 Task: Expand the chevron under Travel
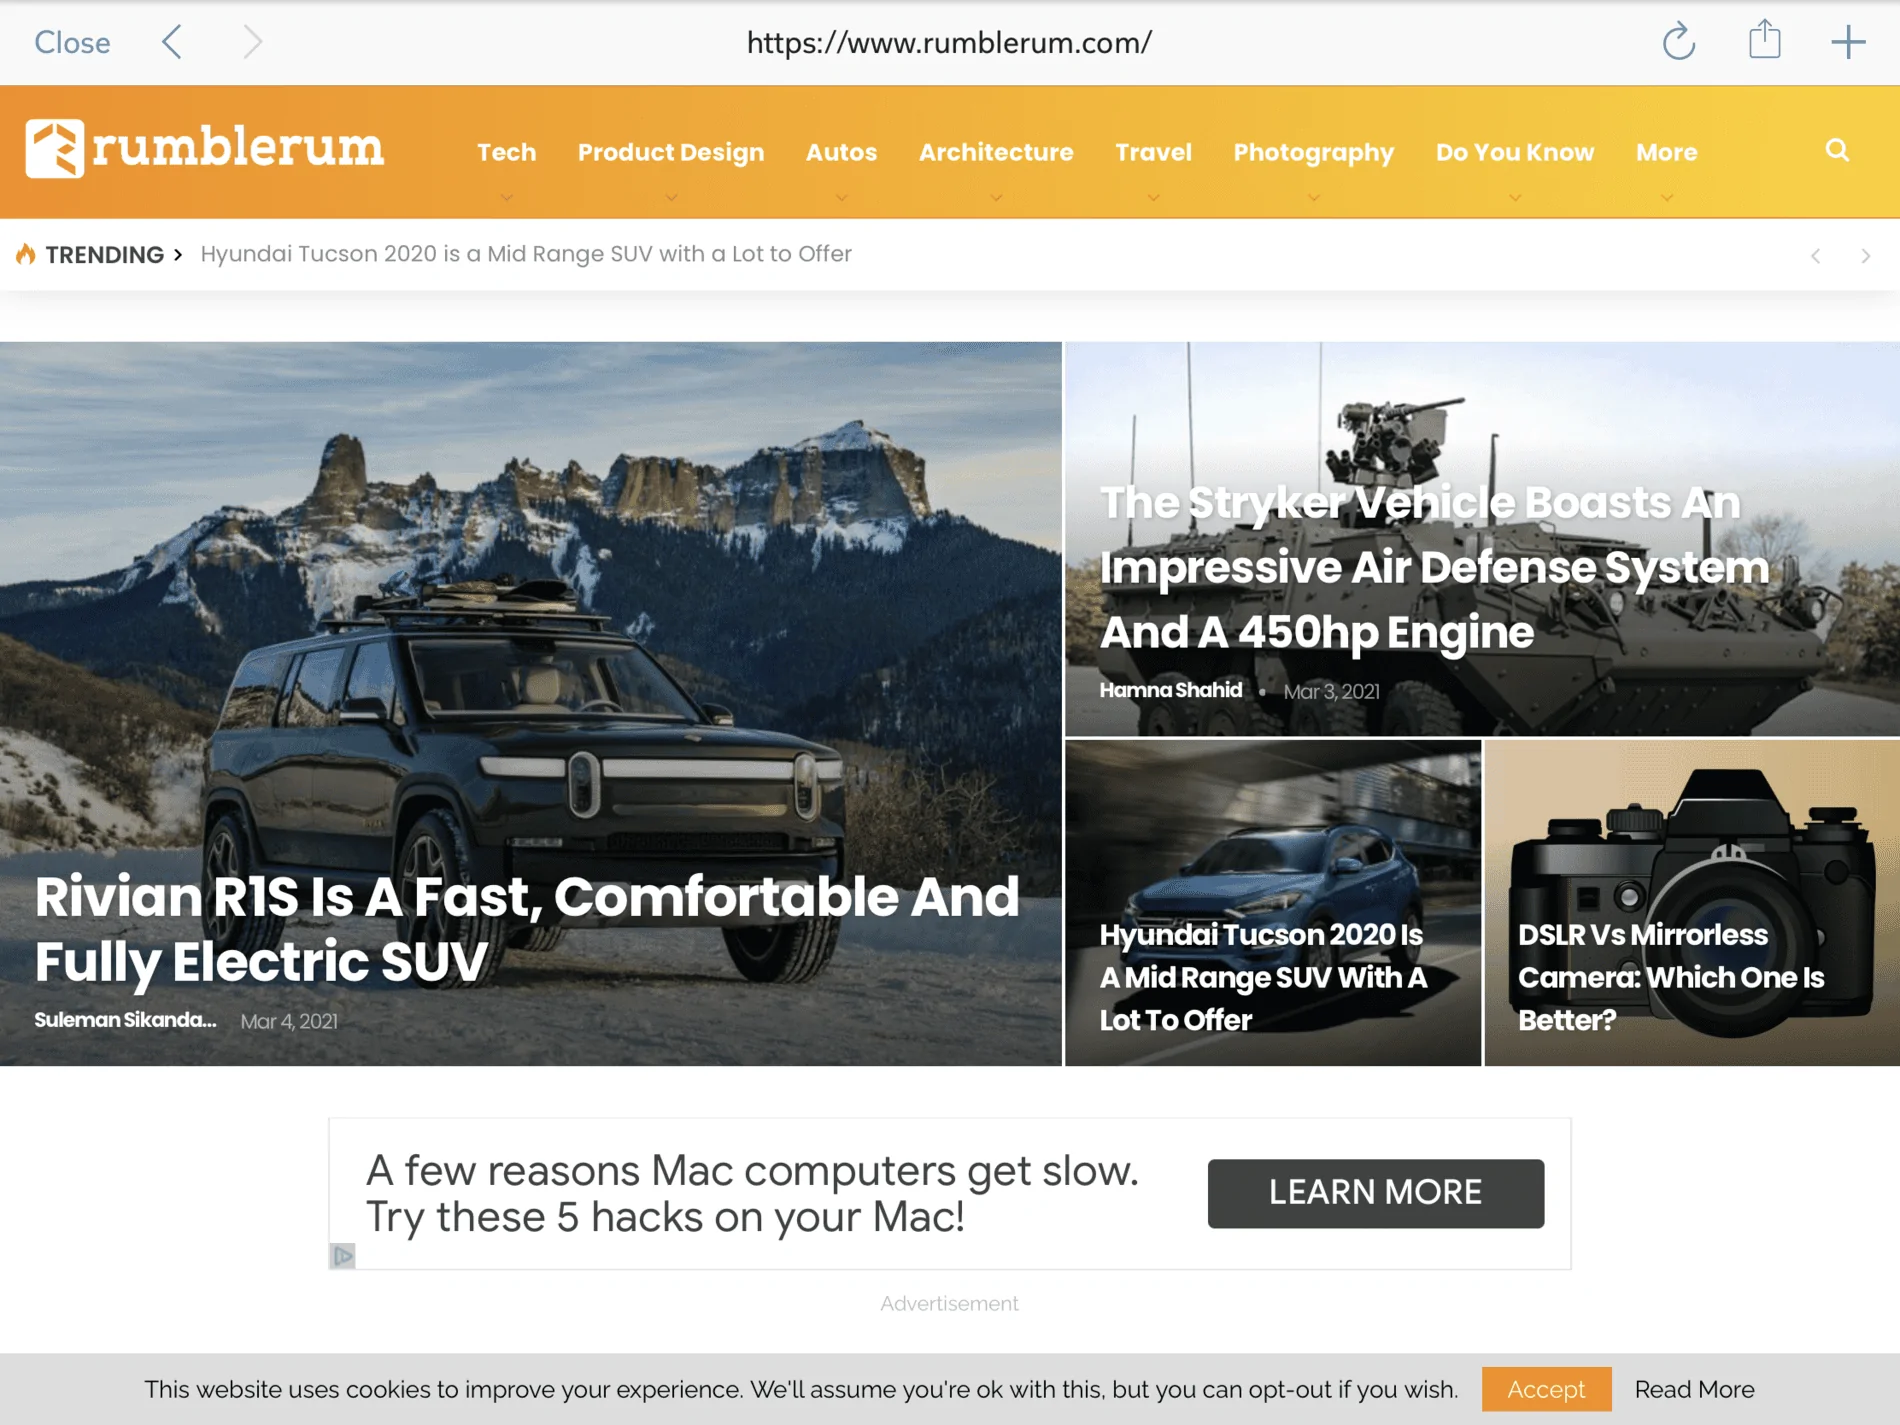[1154, 198]
